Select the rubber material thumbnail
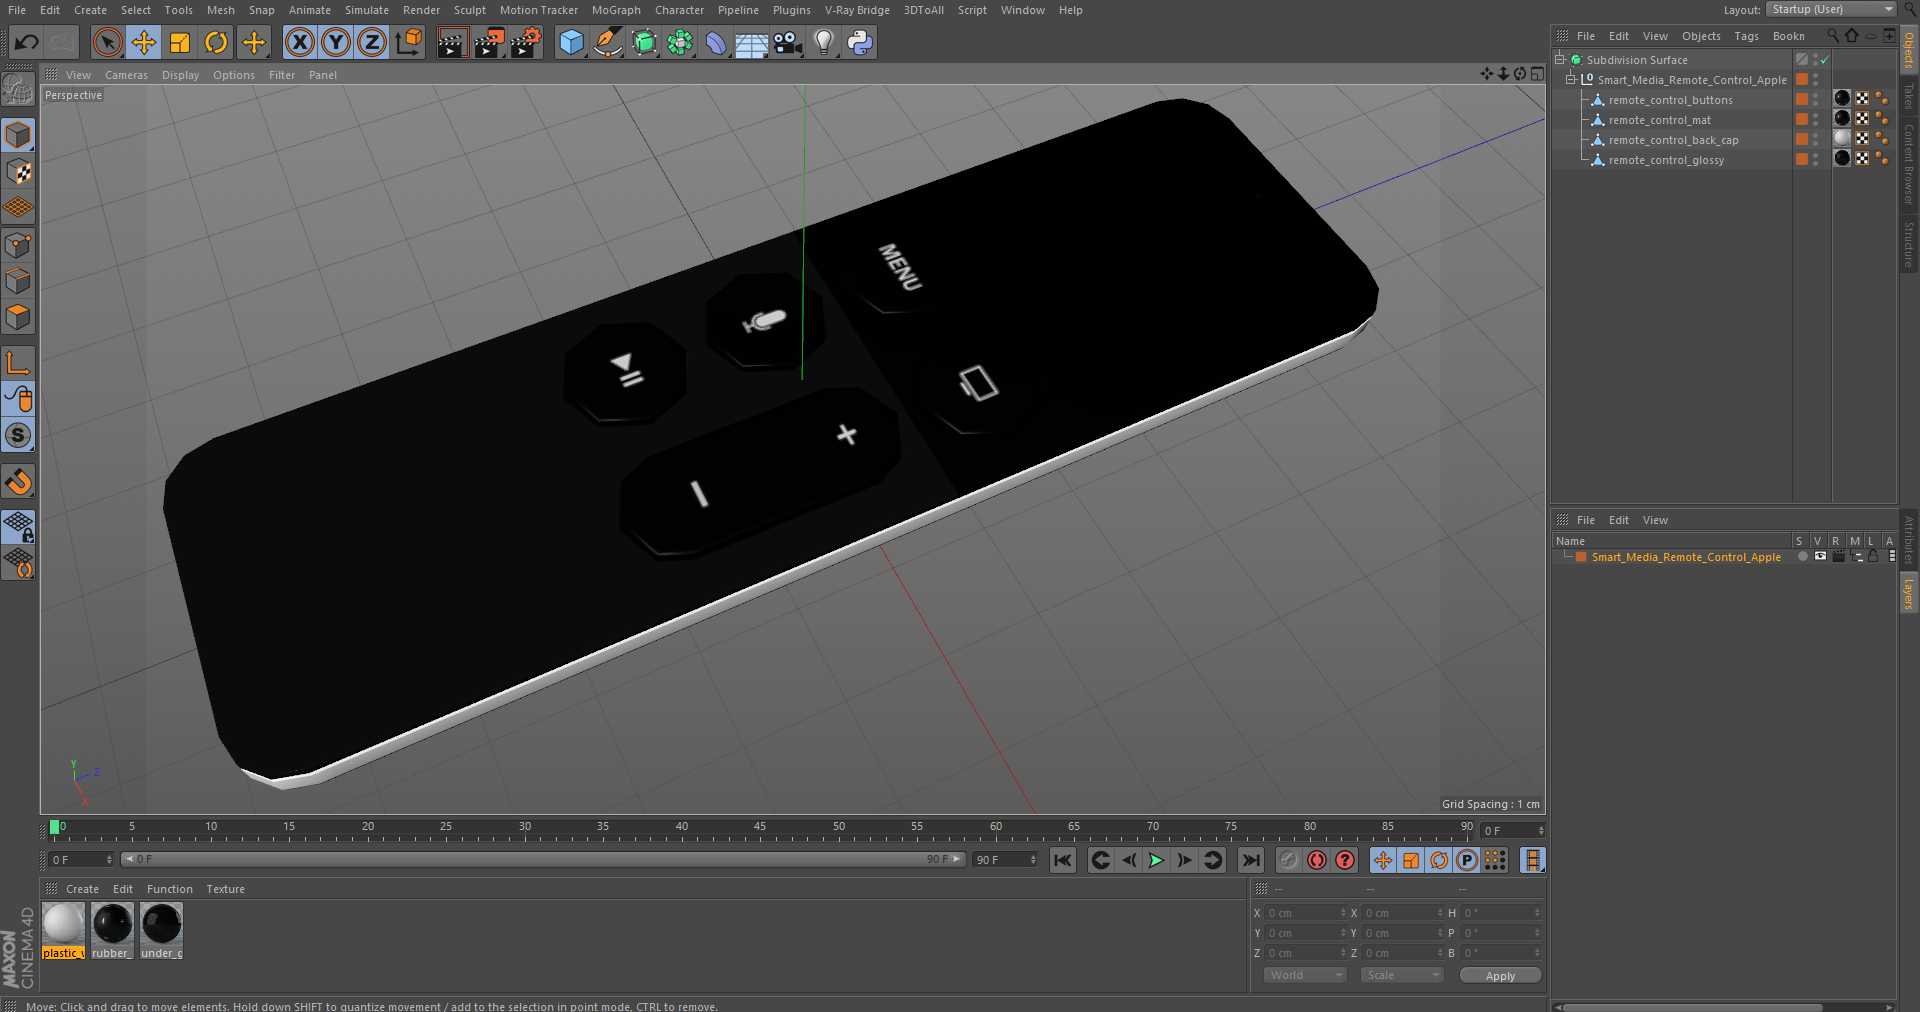This screenshot has width=1920, height=1012. [x=112, y=930]
